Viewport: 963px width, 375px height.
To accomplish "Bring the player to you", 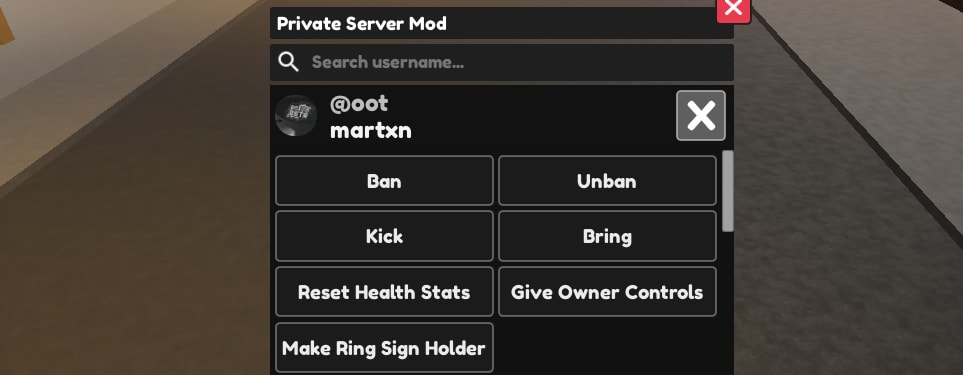I will (607, 236).
